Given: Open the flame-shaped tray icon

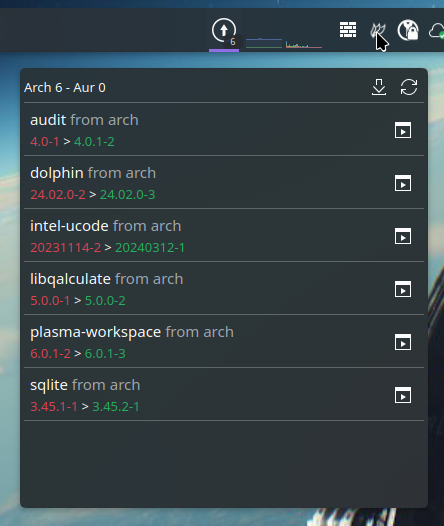Looking at the screenshot, I should [x=378, y=30].
